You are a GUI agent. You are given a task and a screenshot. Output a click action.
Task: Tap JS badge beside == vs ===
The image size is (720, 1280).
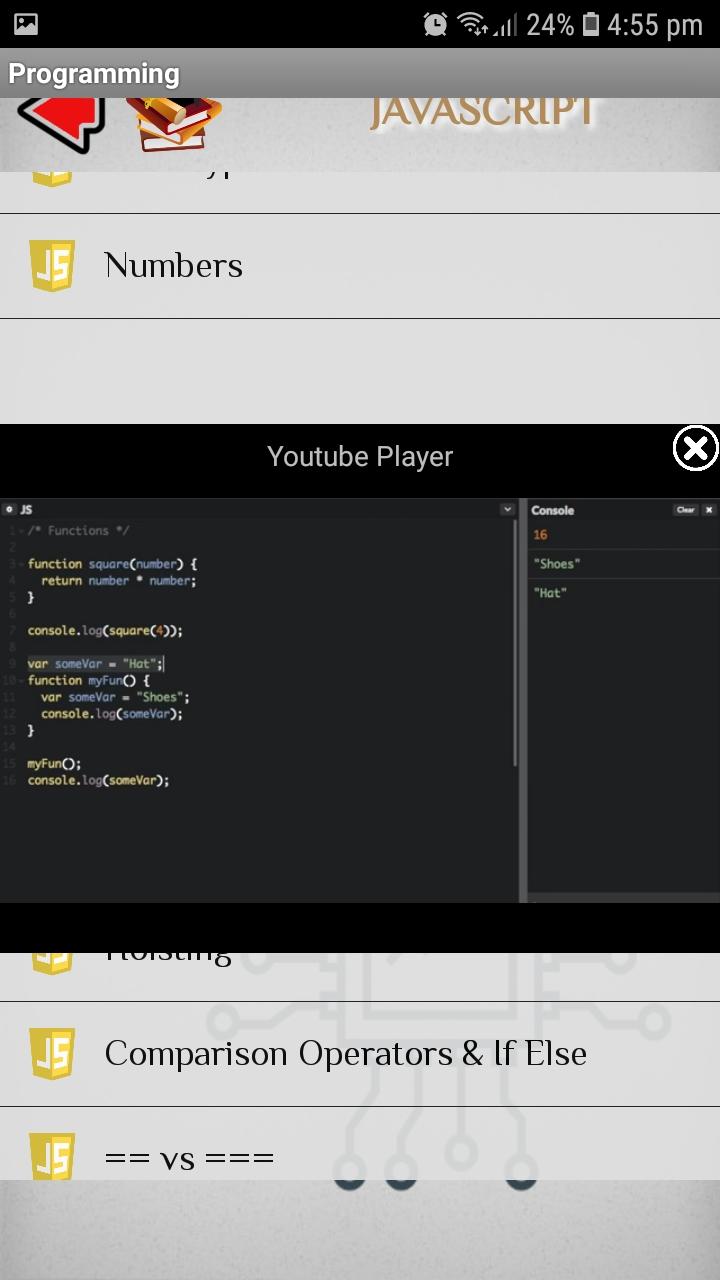click(x=53, y=1157)
